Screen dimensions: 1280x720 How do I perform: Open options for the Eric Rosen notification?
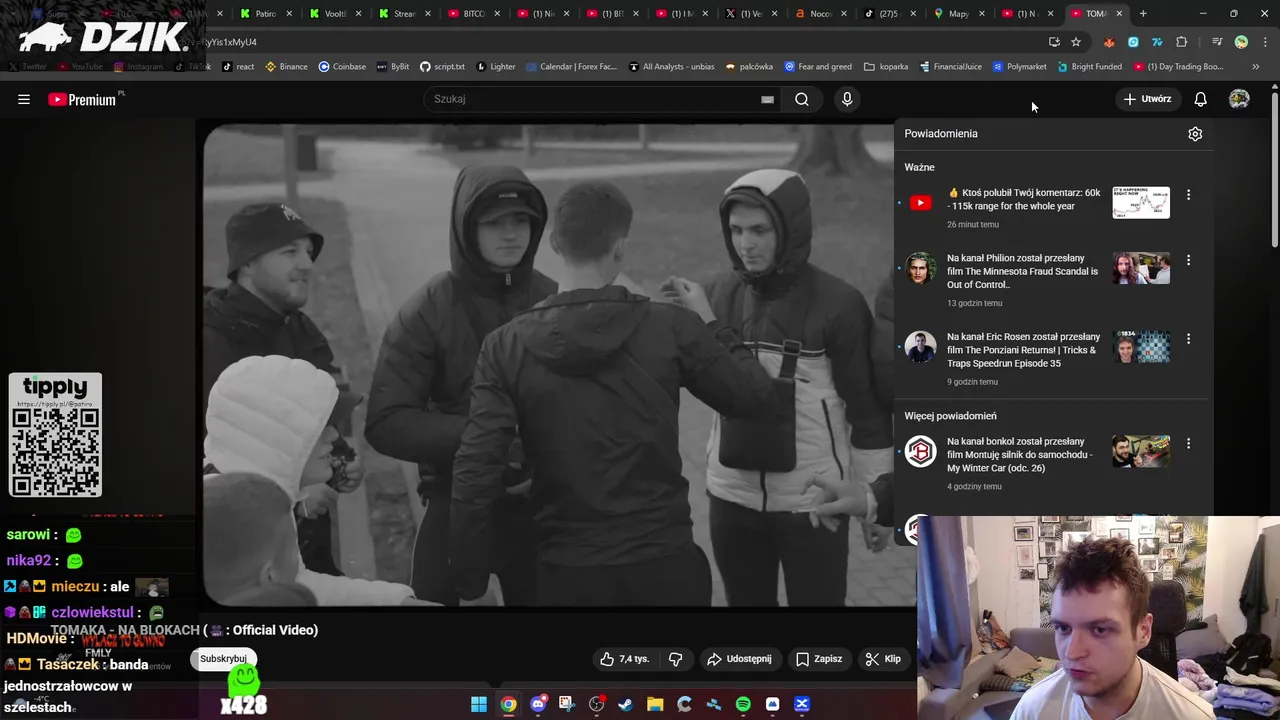1188,339
